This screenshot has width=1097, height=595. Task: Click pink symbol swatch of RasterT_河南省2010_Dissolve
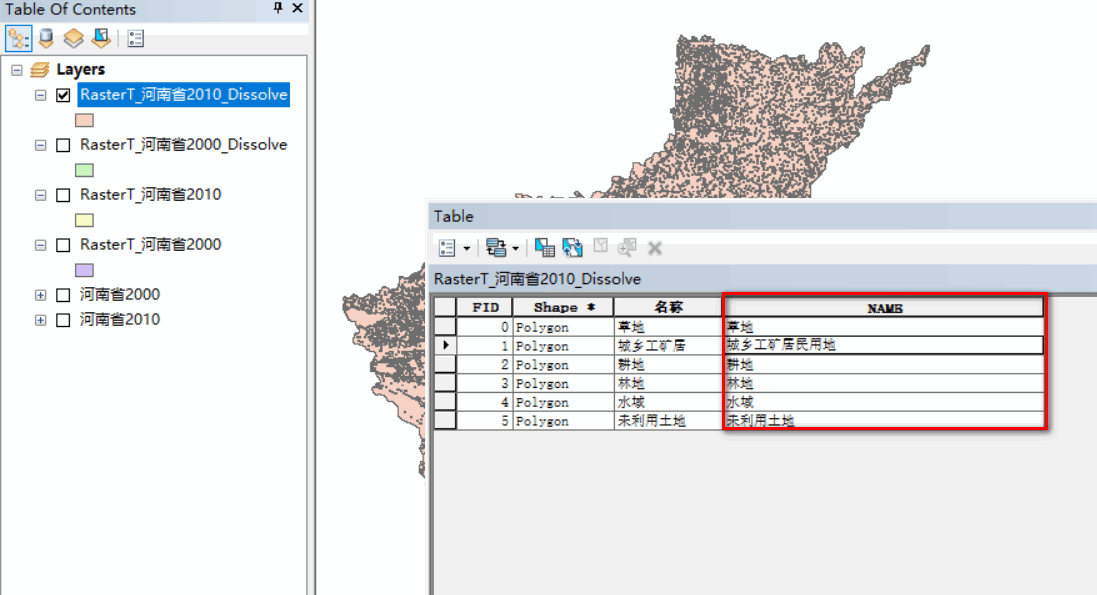[84, 120]
